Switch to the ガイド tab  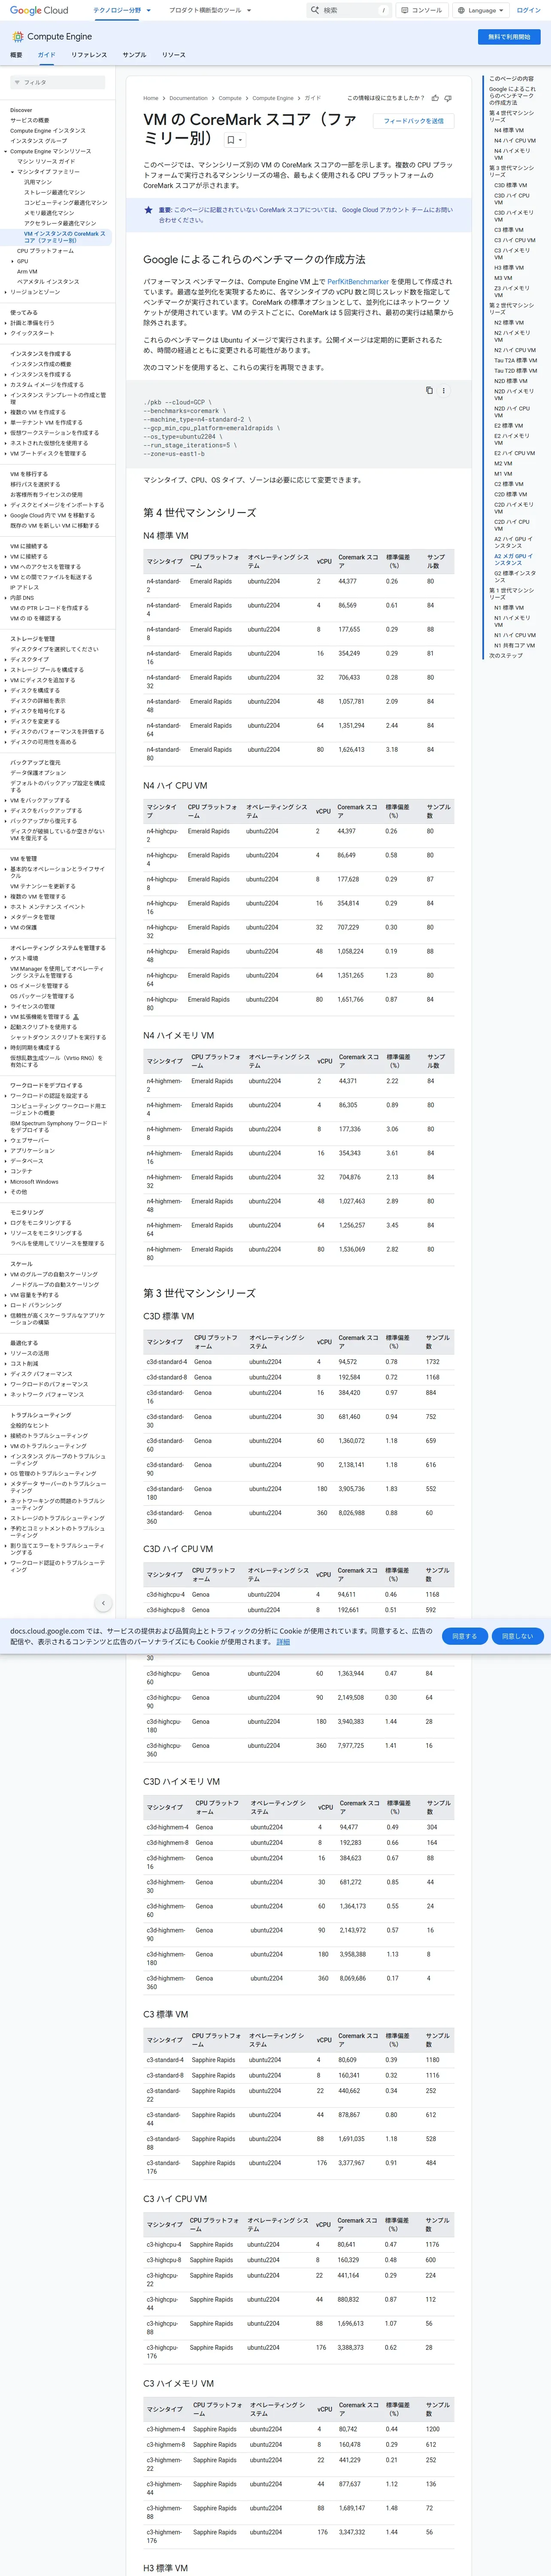[x=47, y=55]
